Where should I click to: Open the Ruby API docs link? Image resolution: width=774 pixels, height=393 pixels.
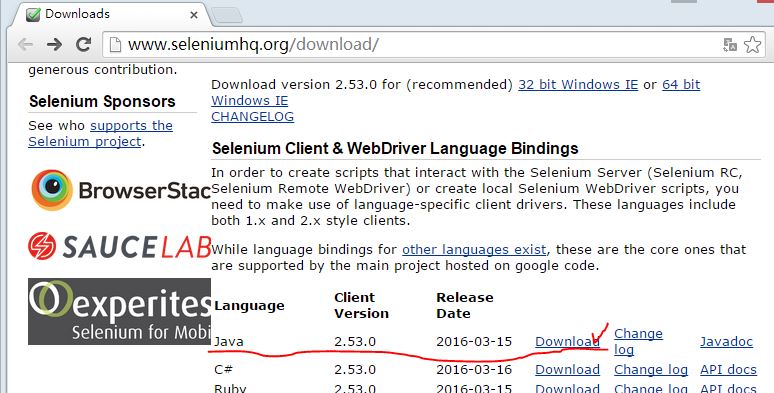coord(728,388)
